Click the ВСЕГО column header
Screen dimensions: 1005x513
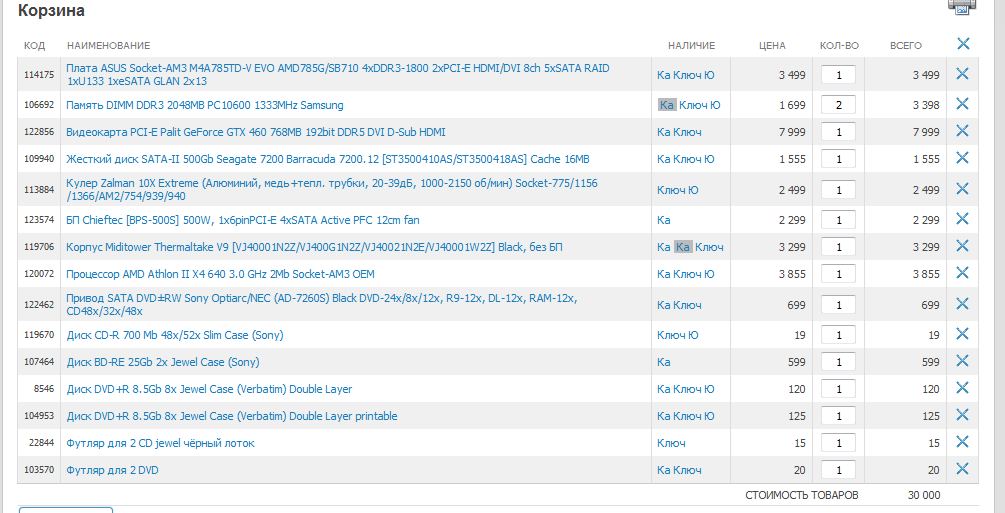click(906, 46)
